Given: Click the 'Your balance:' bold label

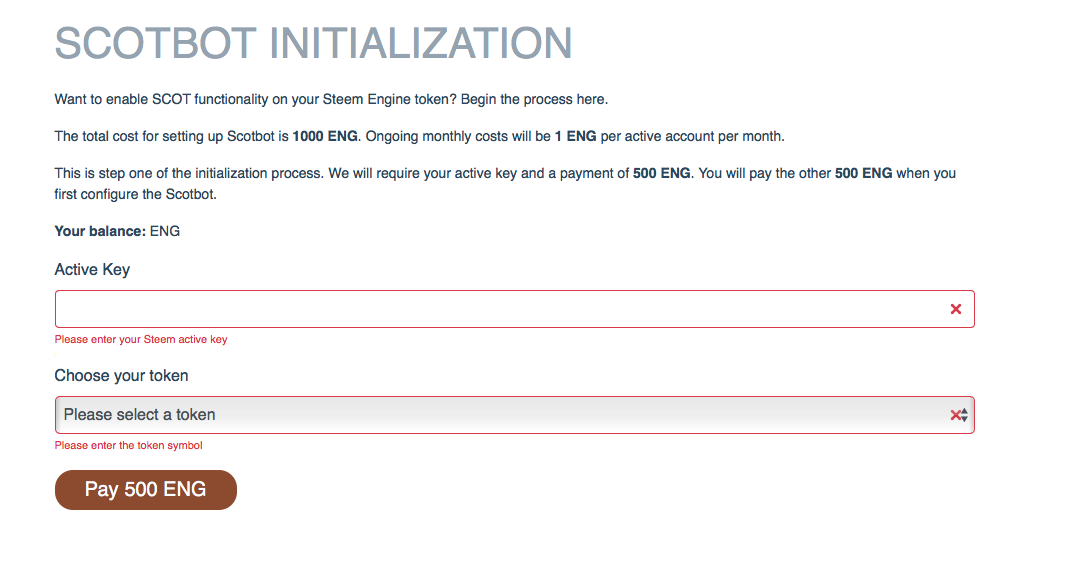Looking at the screenshot, I should click(100, 231).
